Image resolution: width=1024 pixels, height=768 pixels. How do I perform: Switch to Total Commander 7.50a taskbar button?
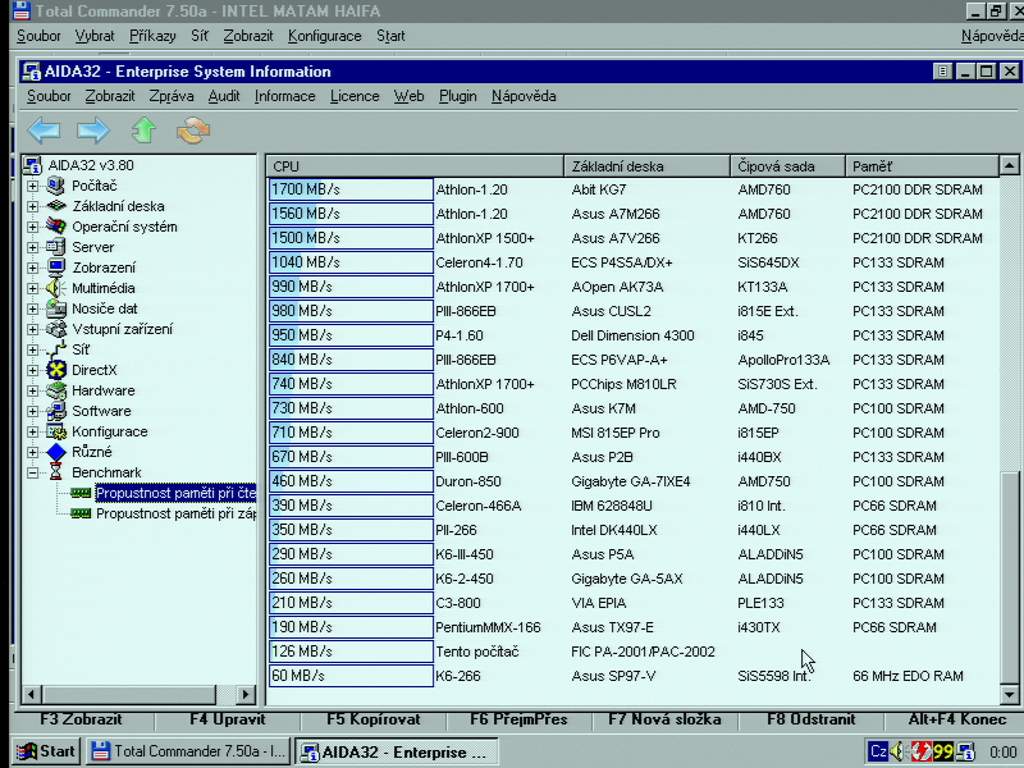pyautogui.click(x=189, y=751)
